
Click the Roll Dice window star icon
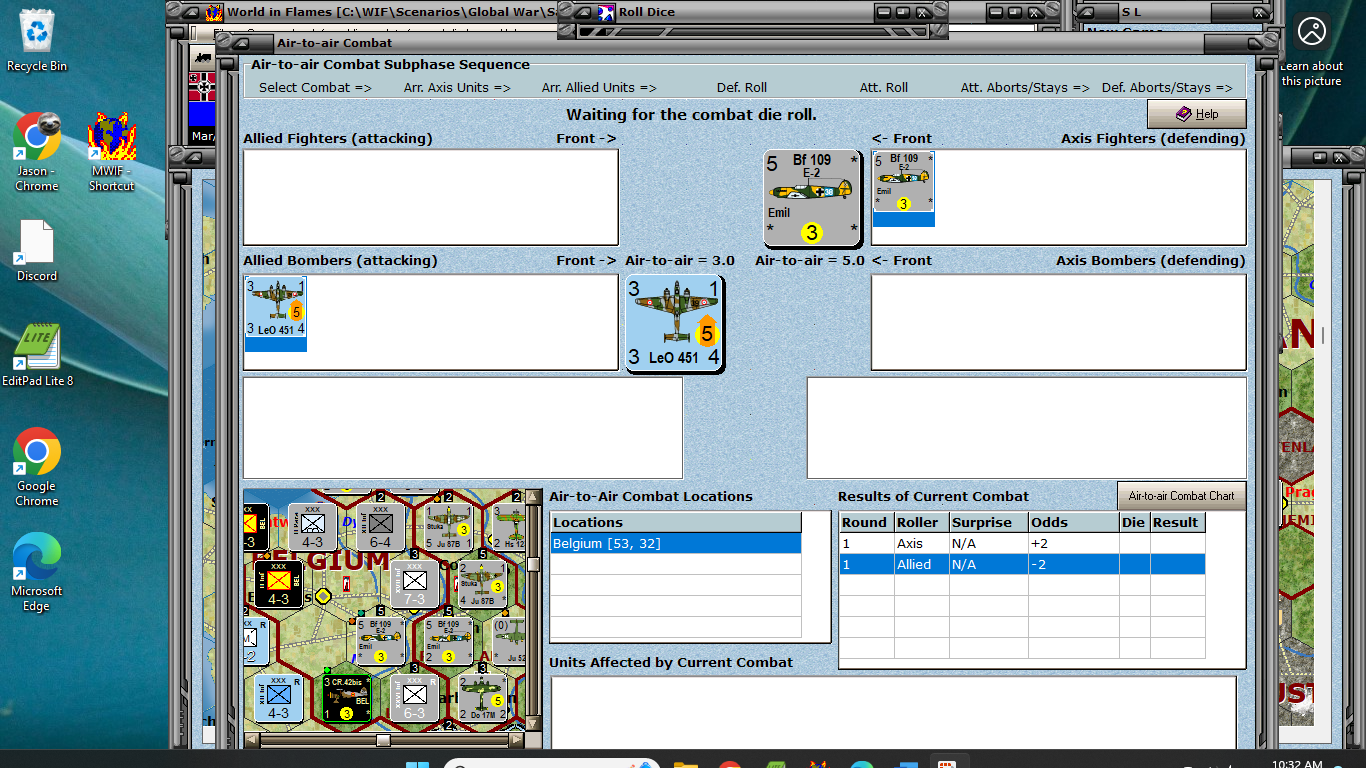pyautogui.click(x=606, y=12)
